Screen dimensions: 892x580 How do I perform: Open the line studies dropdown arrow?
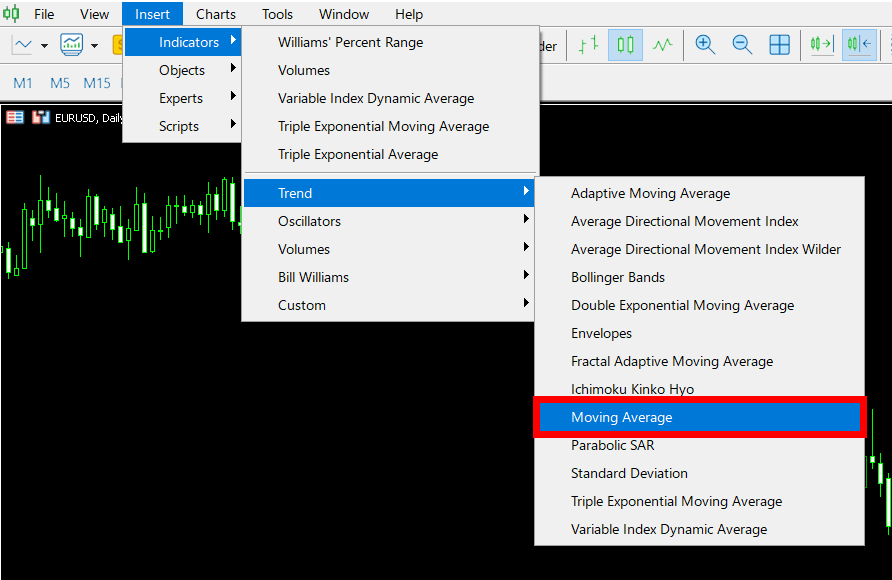coord(42,44)
